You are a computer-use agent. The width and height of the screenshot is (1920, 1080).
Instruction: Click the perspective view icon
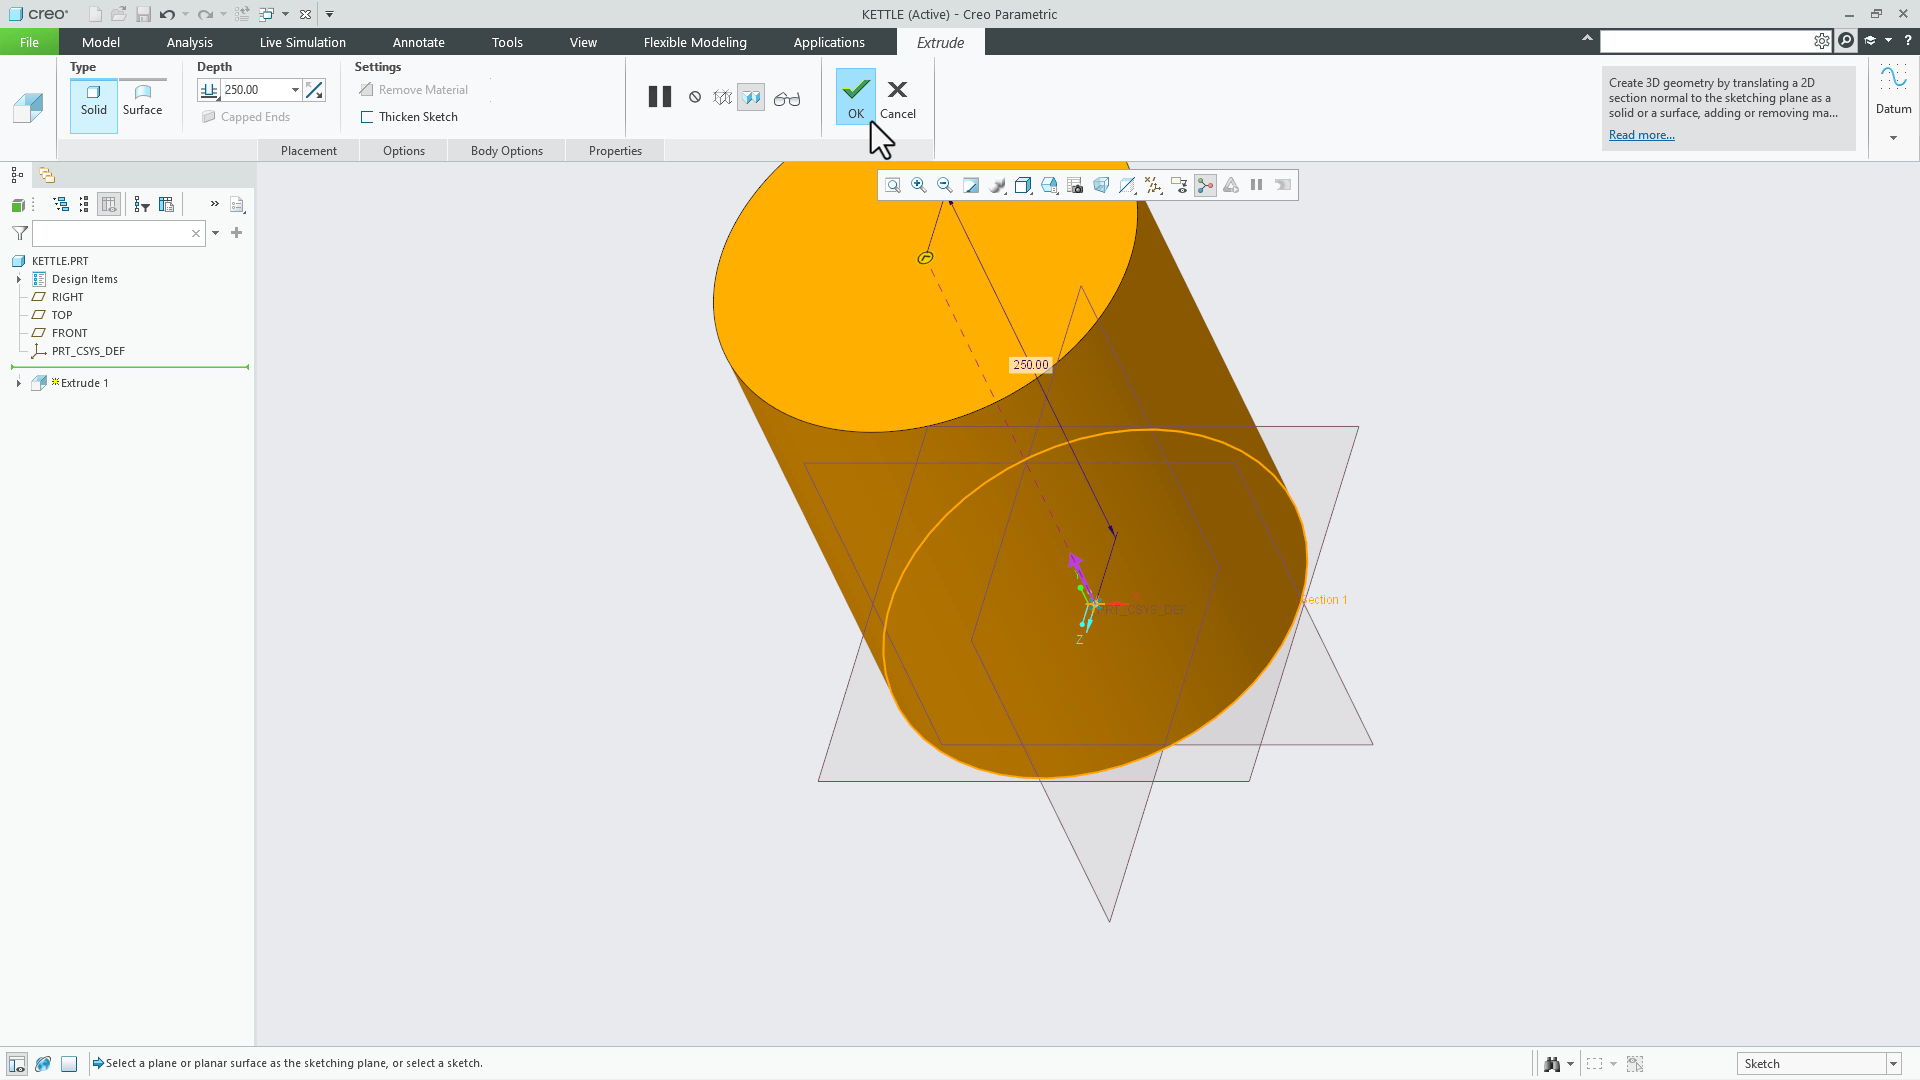[x=1101, y=185]
